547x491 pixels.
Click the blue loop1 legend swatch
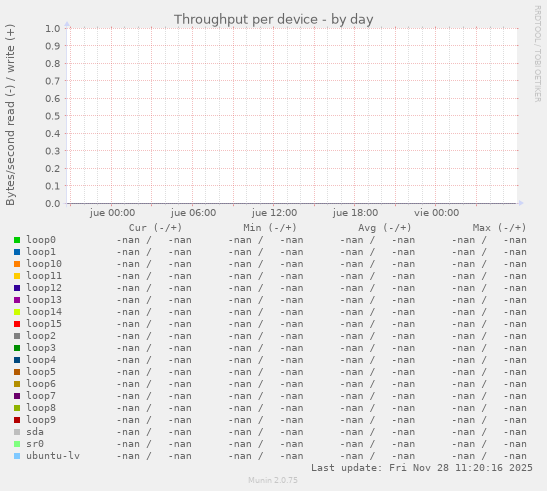17,252
